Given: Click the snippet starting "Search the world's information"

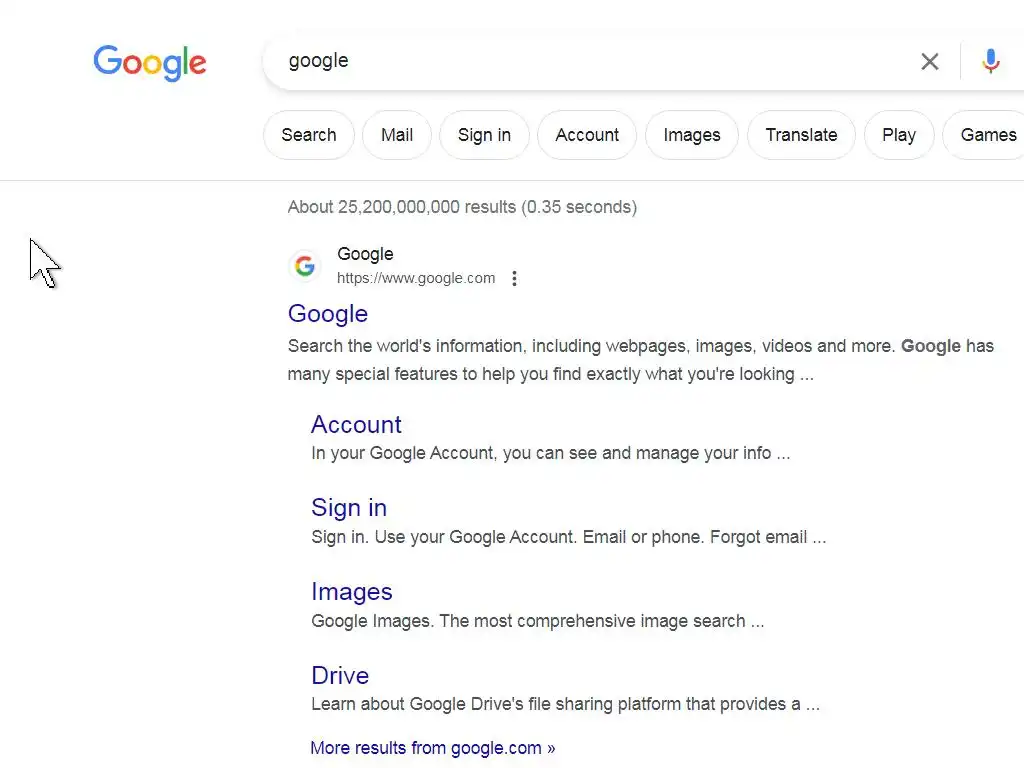Looking at the screenshot, I should click(x=641, y=360).
